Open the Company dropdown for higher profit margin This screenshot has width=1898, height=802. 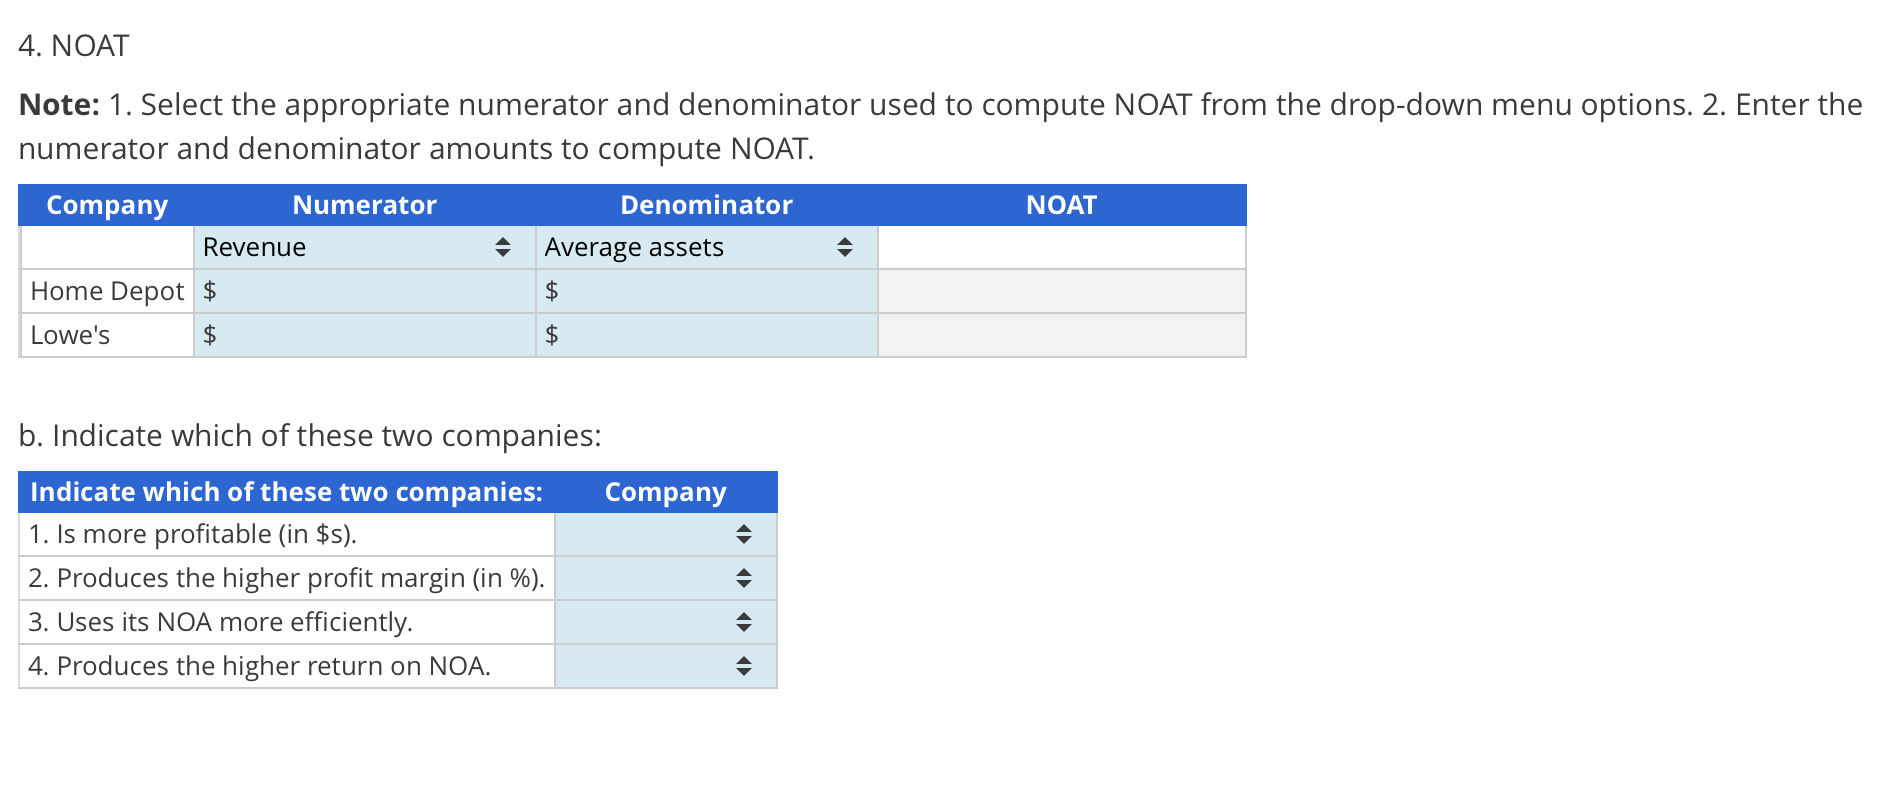pos(664,578)
